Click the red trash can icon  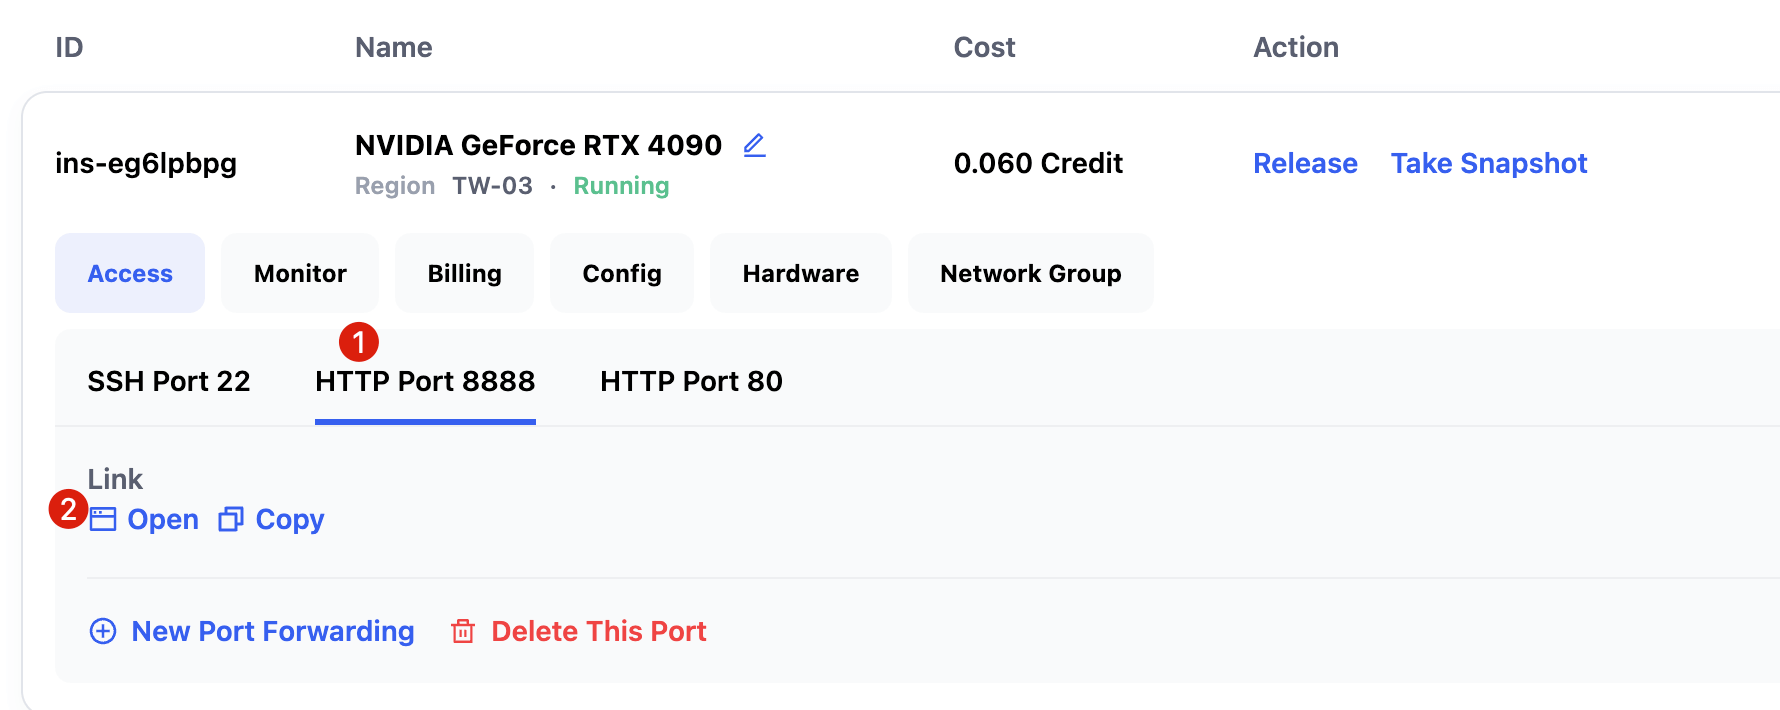pyautogui.click(x=463, y=631)
